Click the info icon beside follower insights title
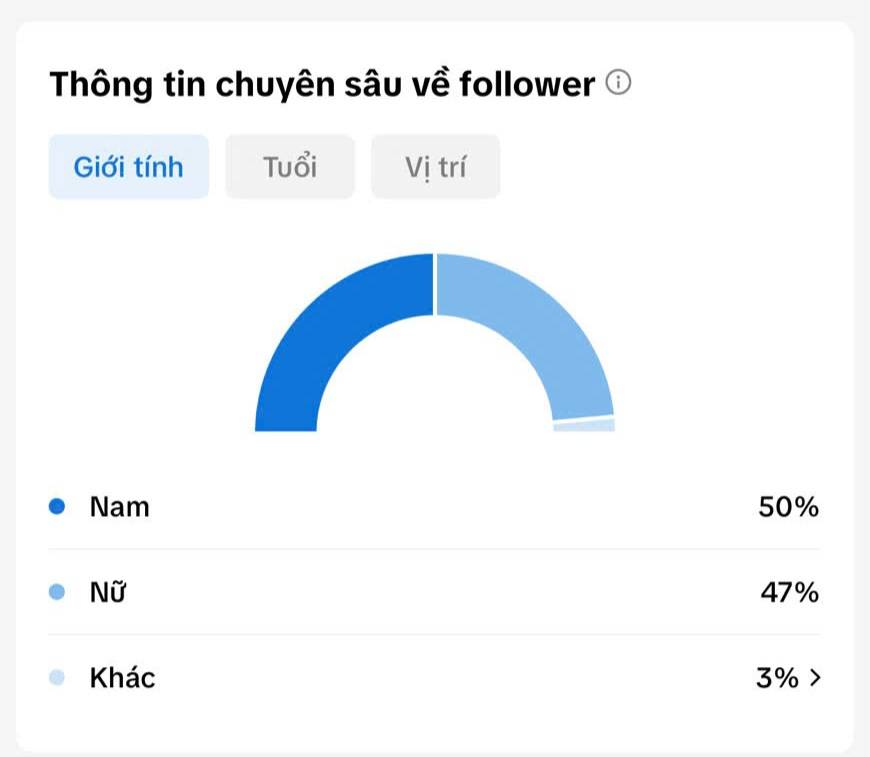 618,82
